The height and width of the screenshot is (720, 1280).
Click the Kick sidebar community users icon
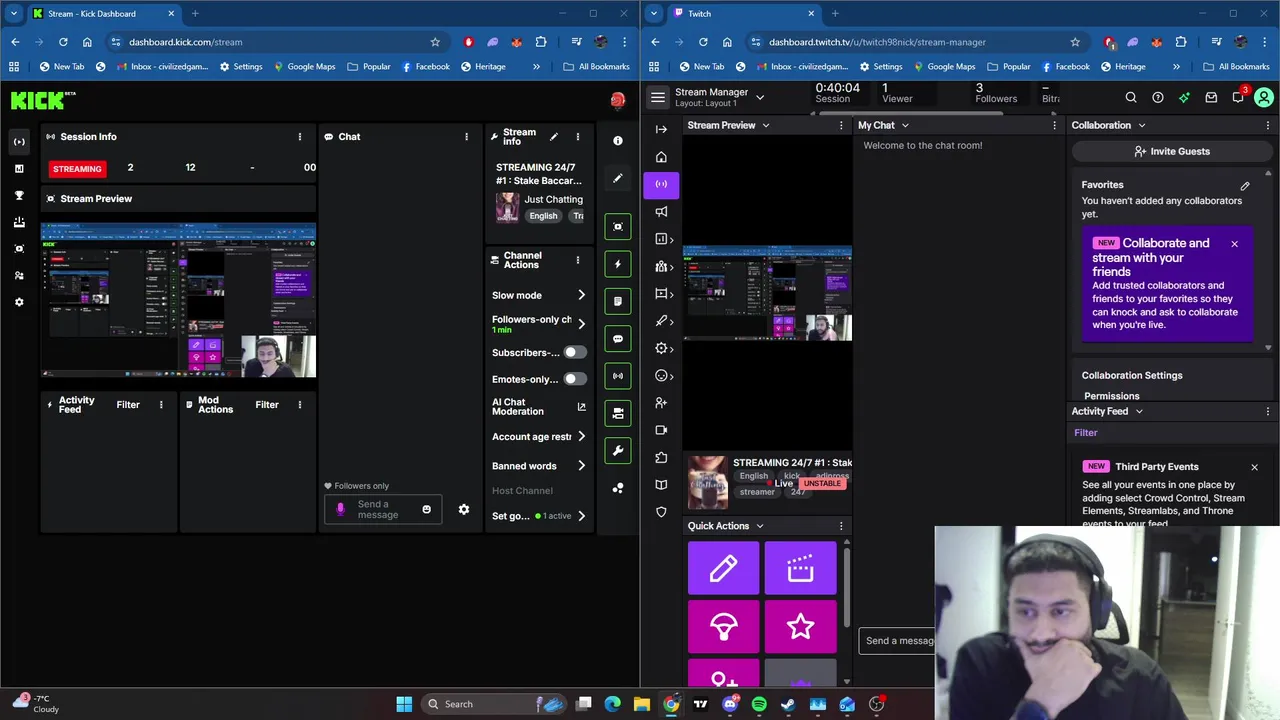(x=19, y=275)
